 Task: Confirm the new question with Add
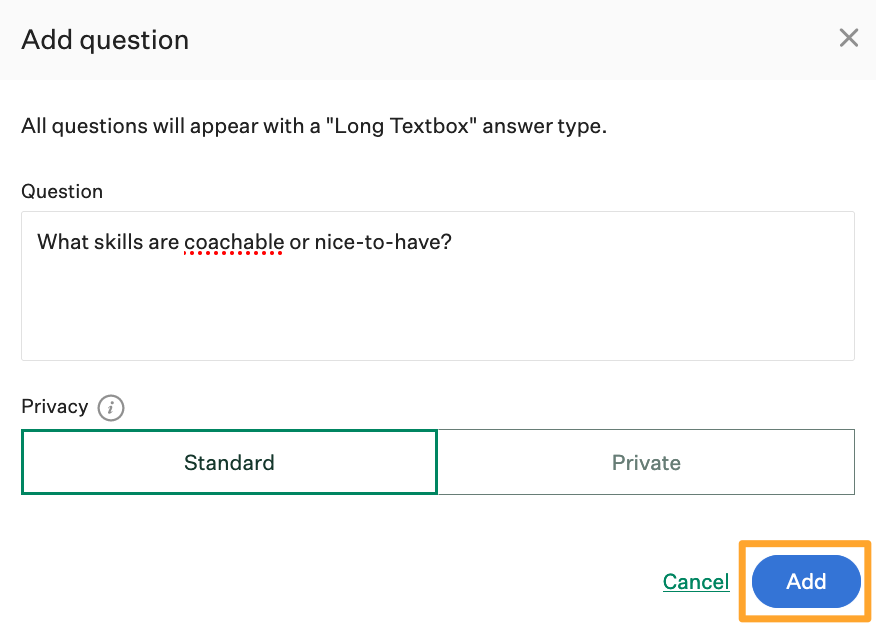point(805,581)
